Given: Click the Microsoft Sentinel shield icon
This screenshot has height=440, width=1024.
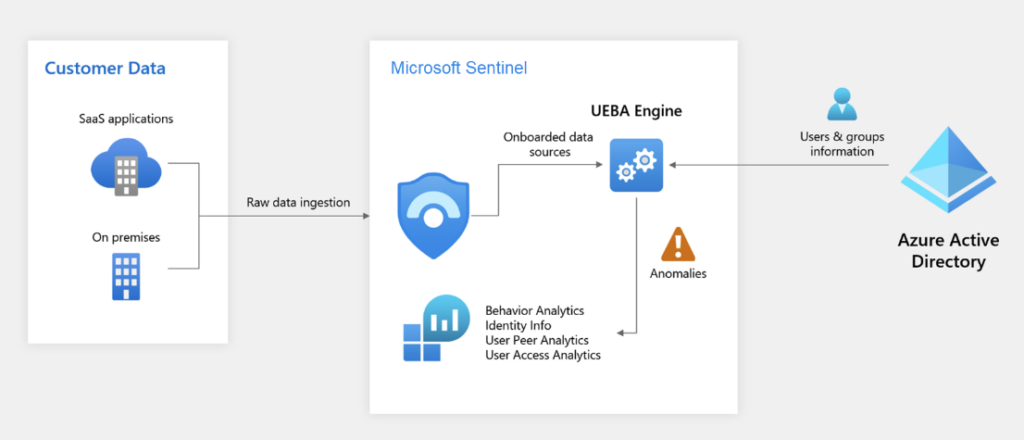Looking at the screenshot, I should (433, 215).
